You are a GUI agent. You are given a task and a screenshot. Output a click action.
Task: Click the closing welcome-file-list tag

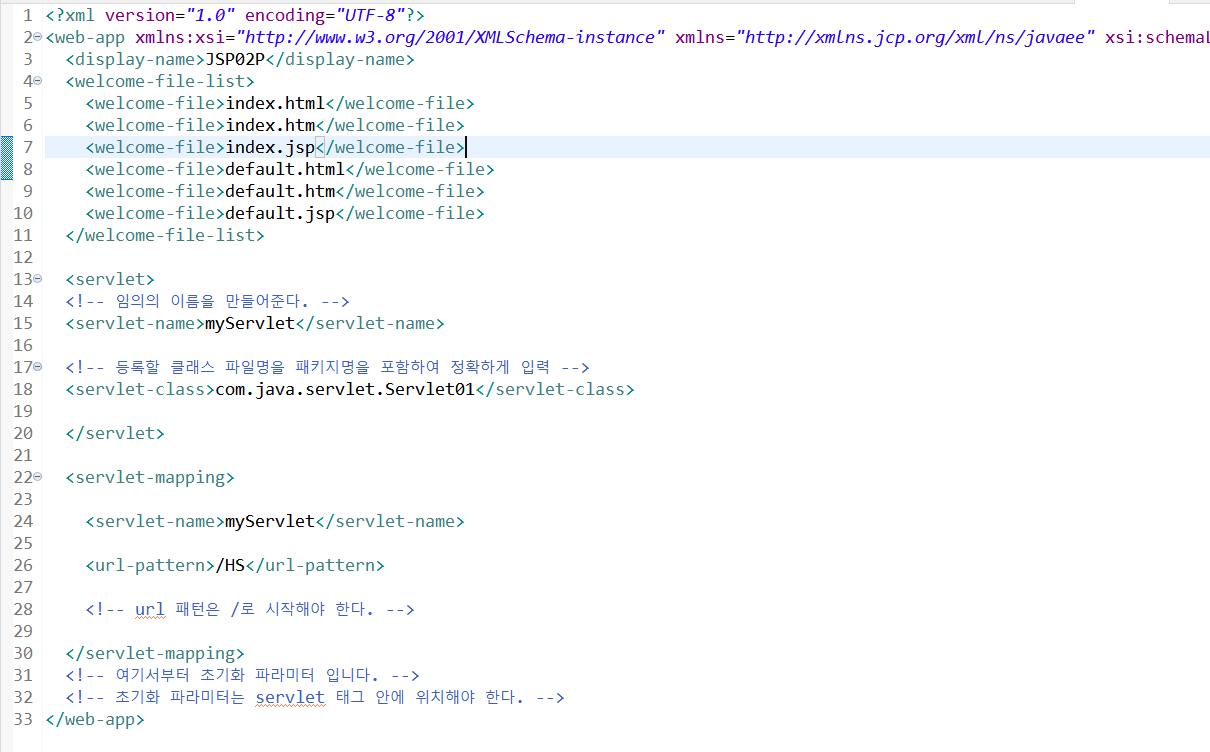[x=165, y=235]
